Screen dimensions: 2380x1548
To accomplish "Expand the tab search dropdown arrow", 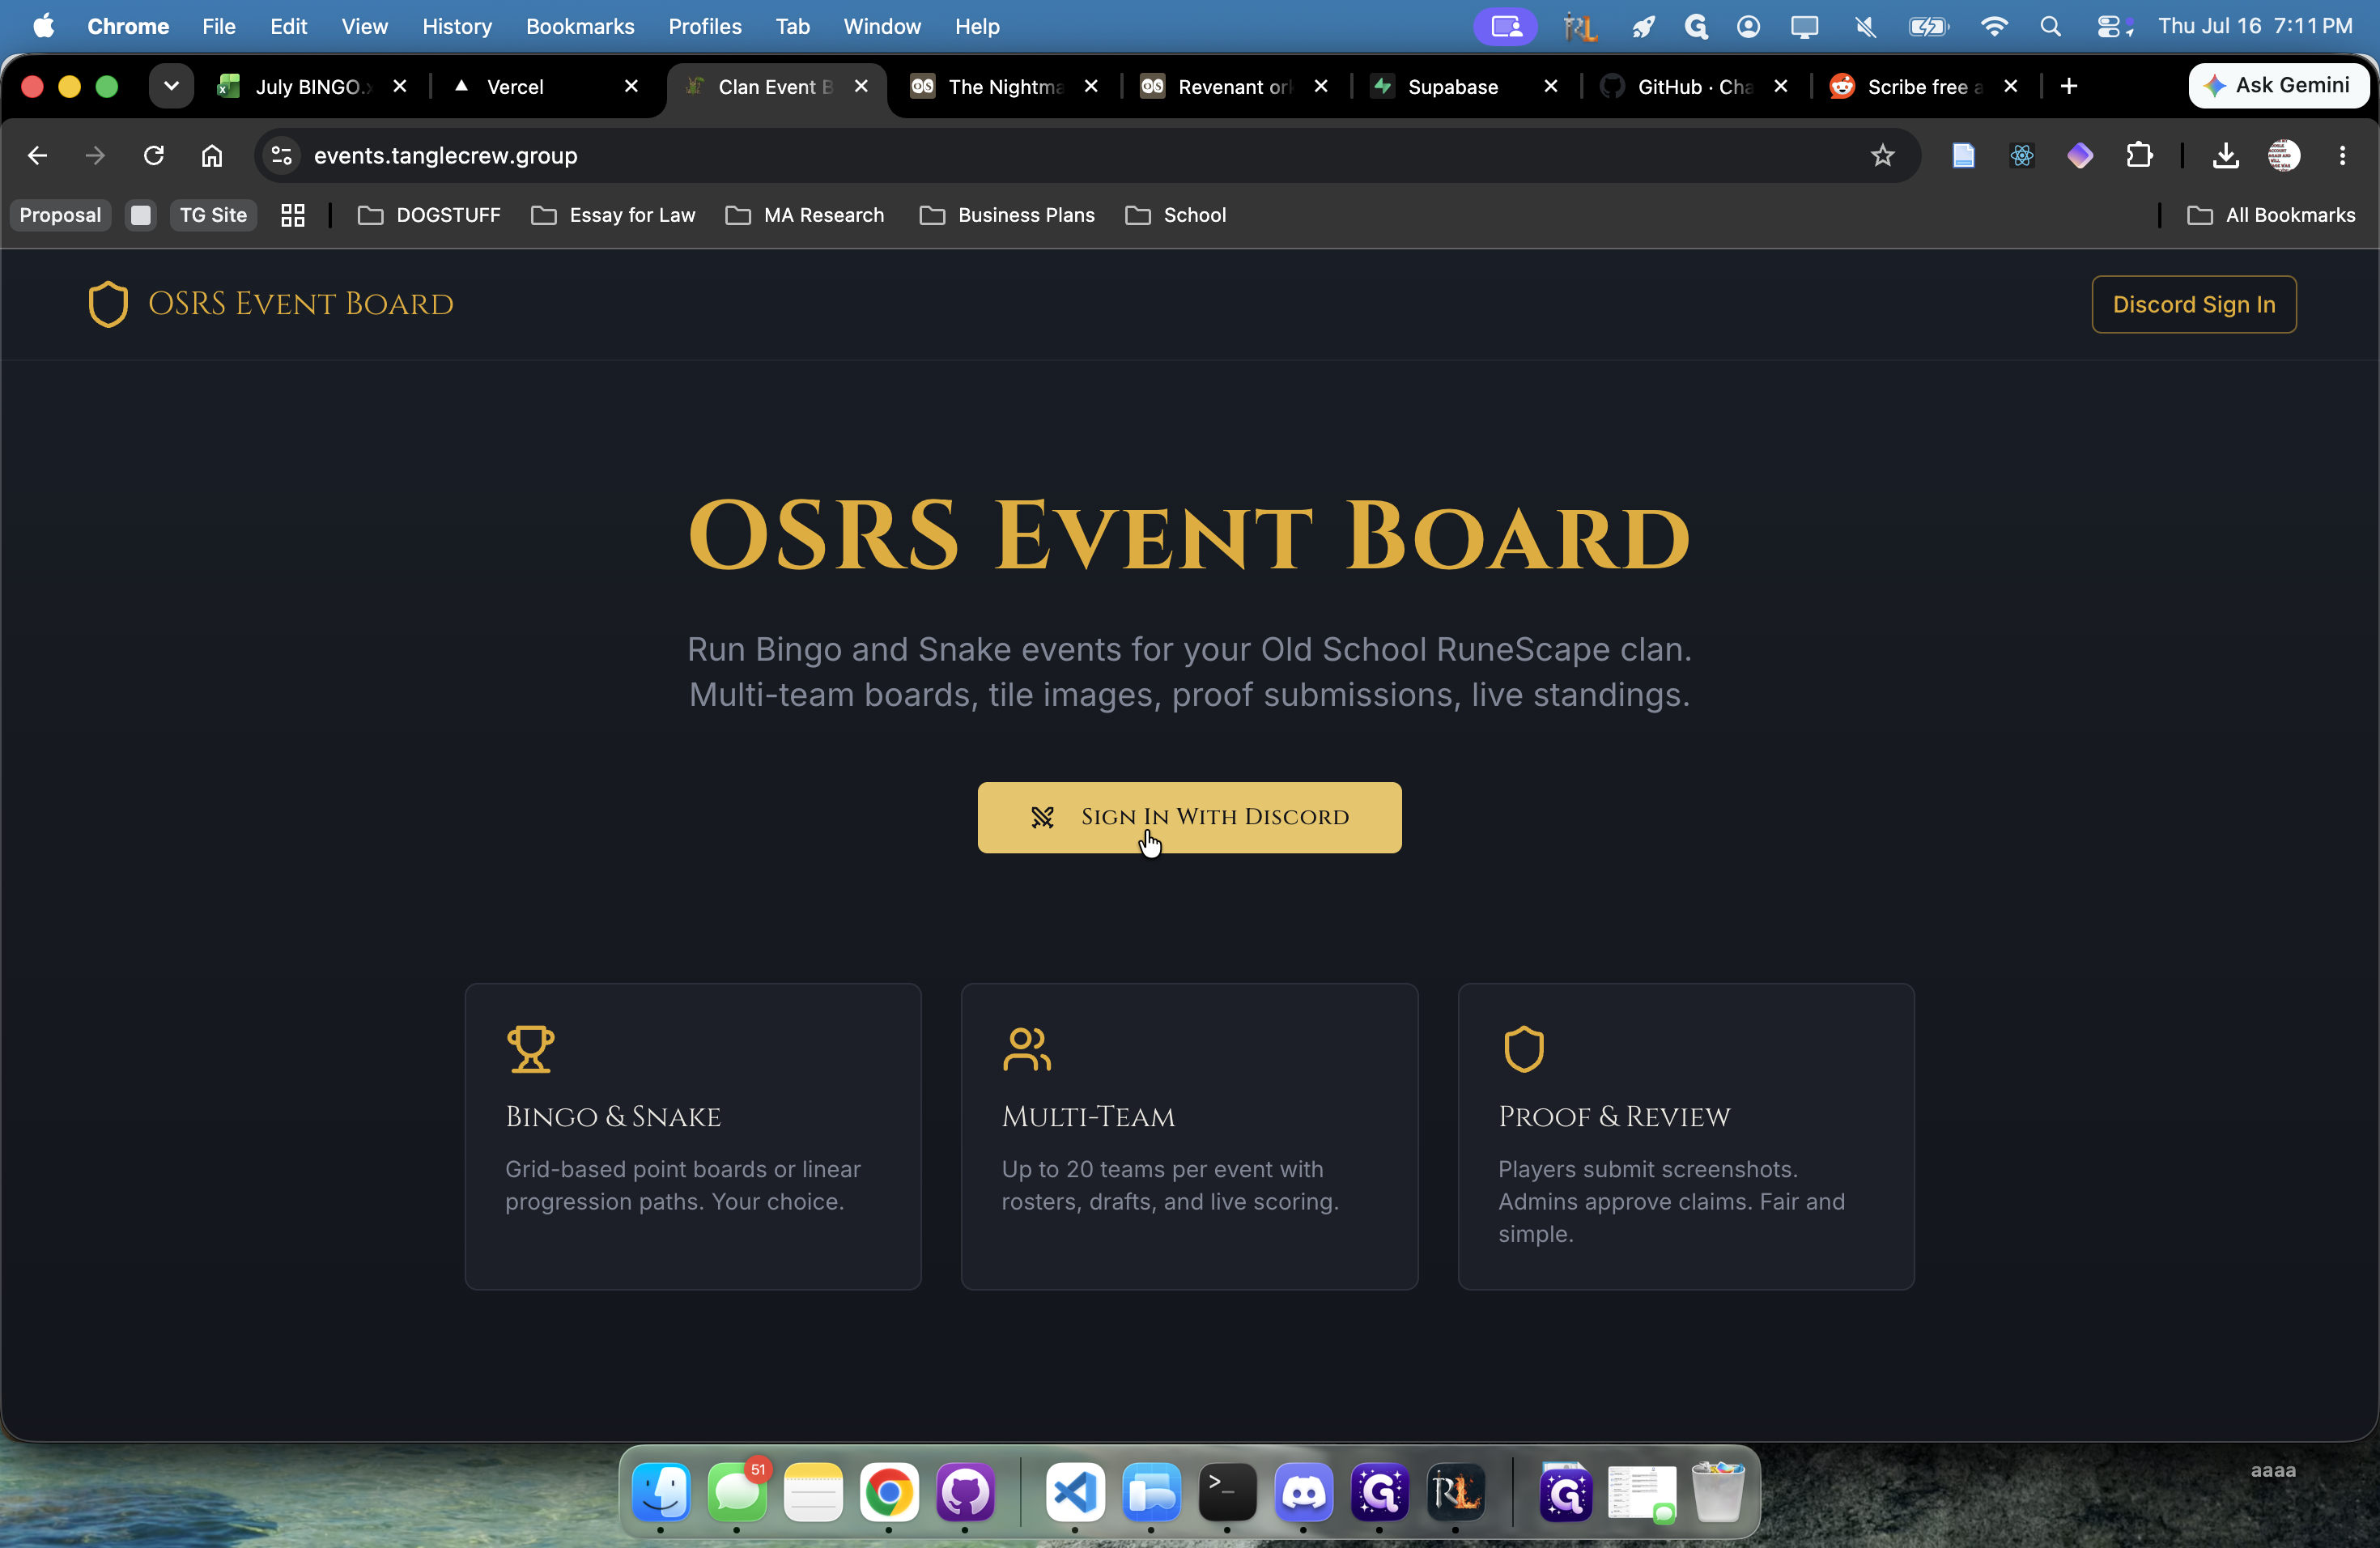I will 171,86.
